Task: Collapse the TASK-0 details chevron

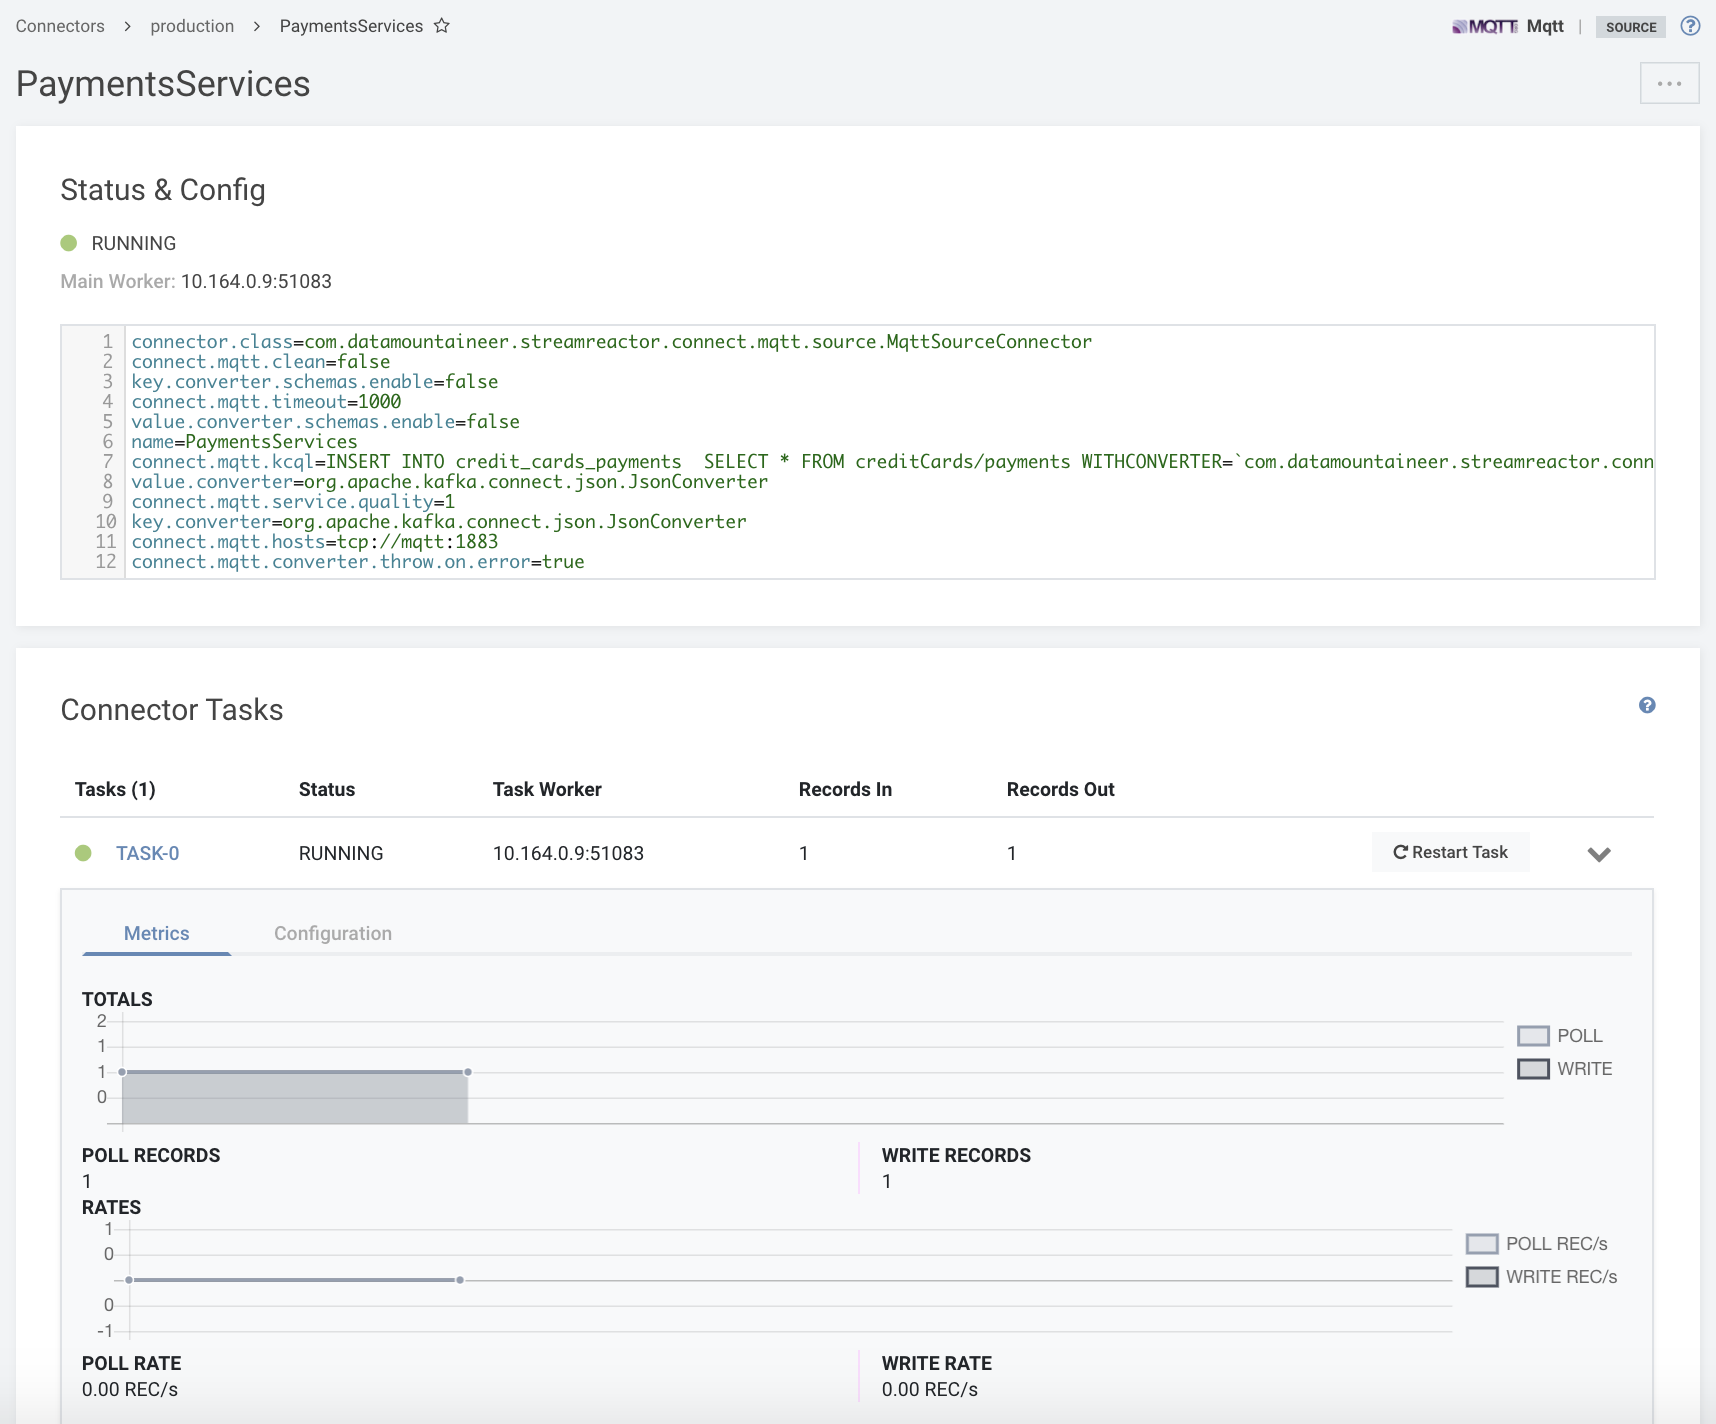Action: coord(1599,854)
